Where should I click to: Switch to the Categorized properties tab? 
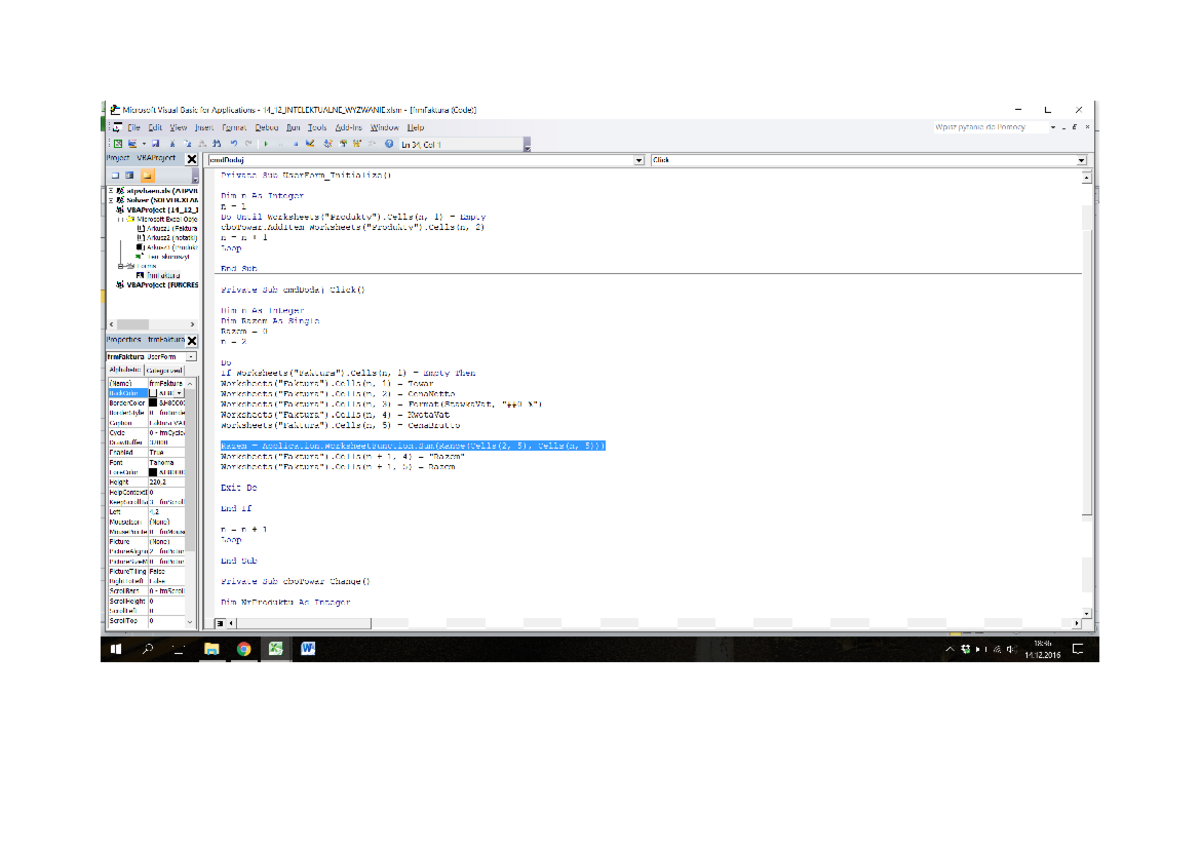[165, 370]
